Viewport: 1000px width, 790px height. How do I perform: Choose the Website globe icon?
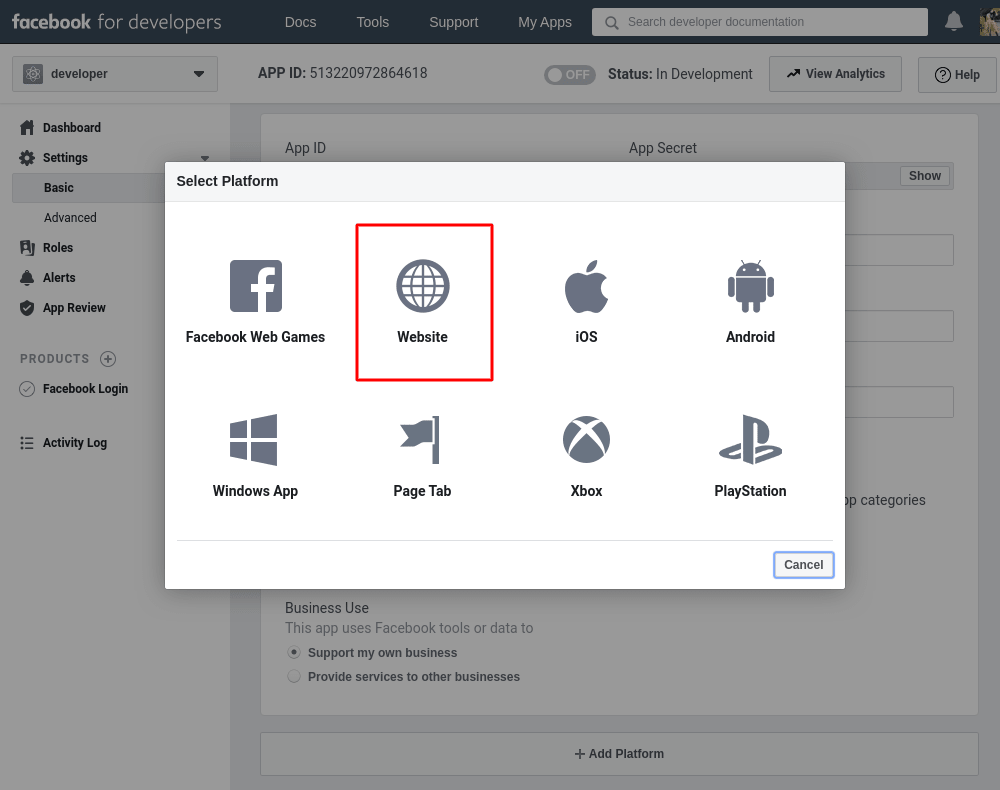point(423,286)
